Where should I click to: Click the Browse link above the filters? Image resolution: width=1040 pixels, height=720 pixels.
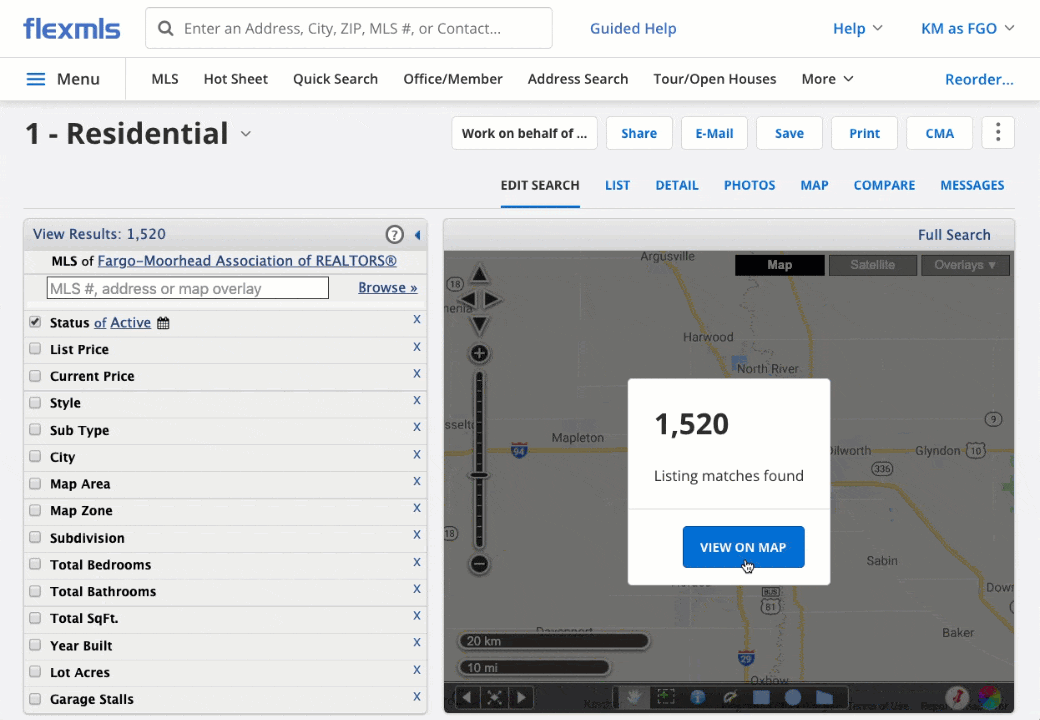pos(388,287)
